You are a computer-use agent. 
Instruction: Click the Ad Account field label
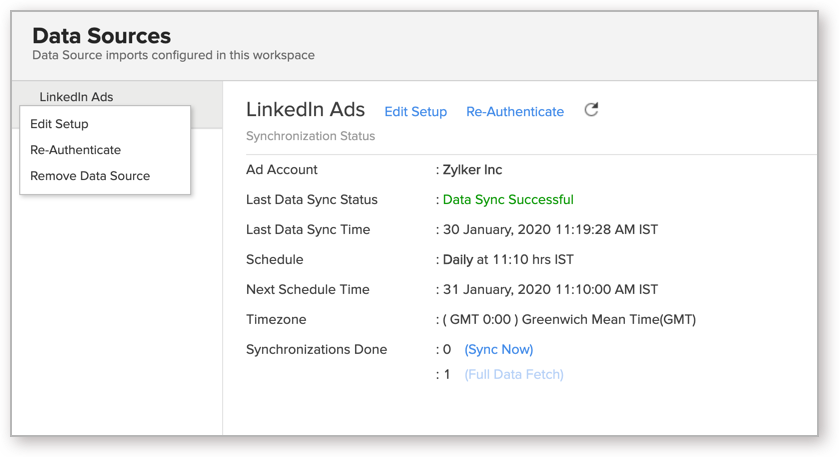tap(281, 170)
